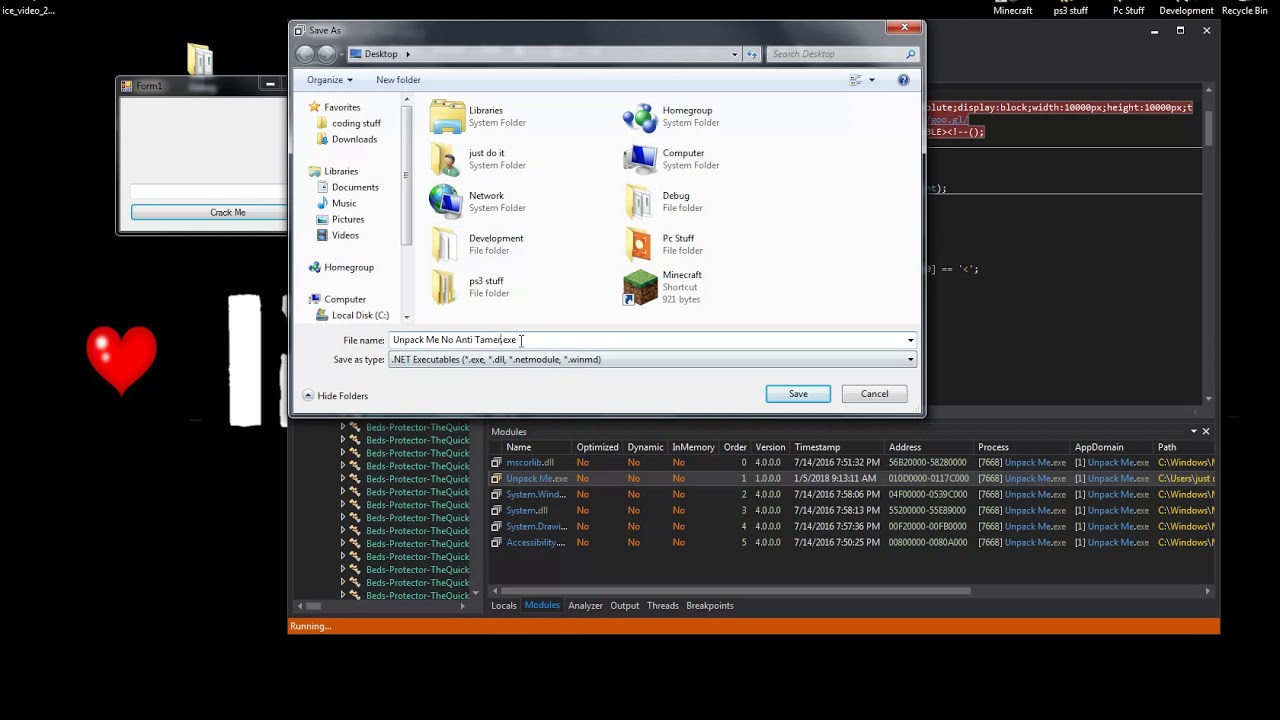The height and width of the screenshot is (720, 1280).
Task: Select the Minecraft shortcut icon
Action: 640,287
